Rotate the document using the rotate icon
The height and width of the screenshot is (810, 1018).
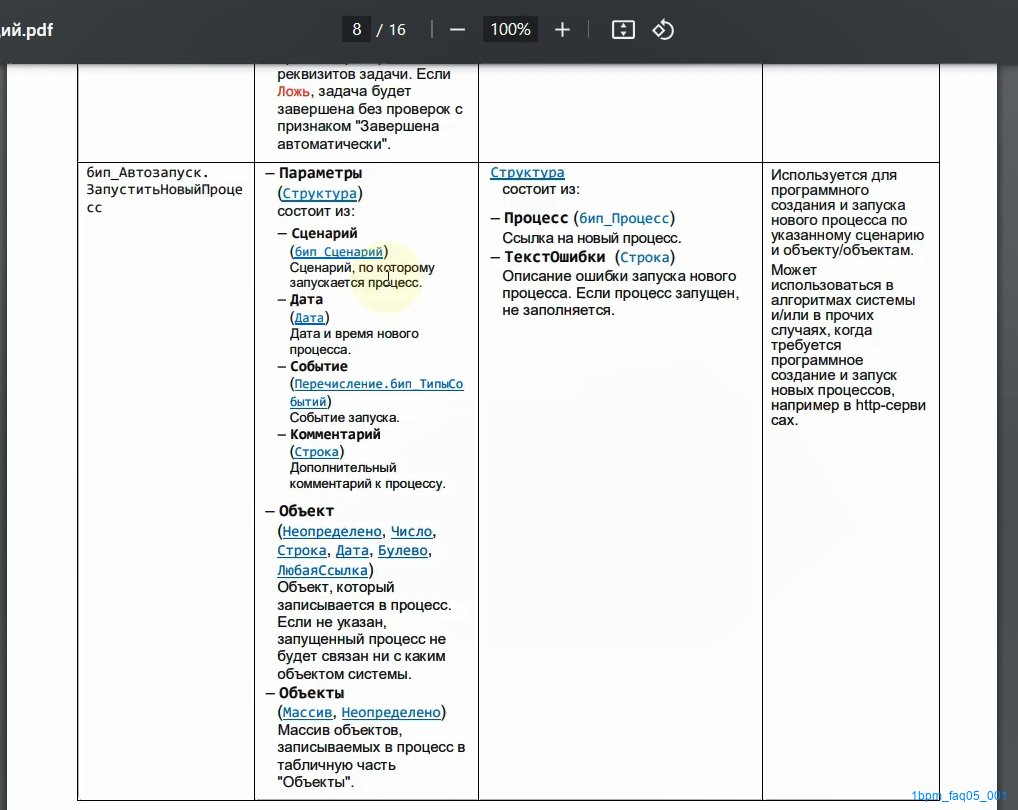pyautogui.click(x=663, y=29)
